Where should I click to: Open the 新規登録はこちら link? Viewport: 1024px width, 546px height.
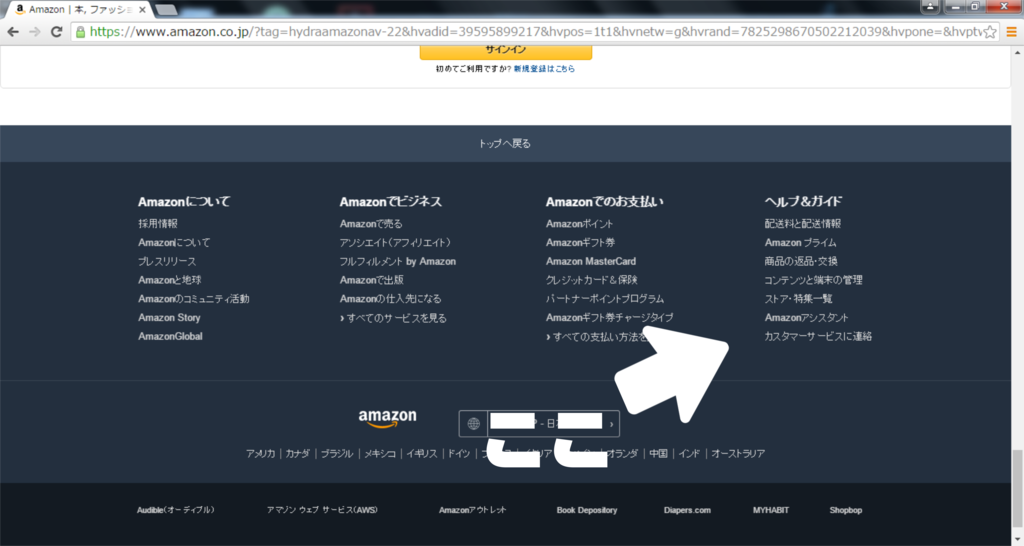[544, 69]
